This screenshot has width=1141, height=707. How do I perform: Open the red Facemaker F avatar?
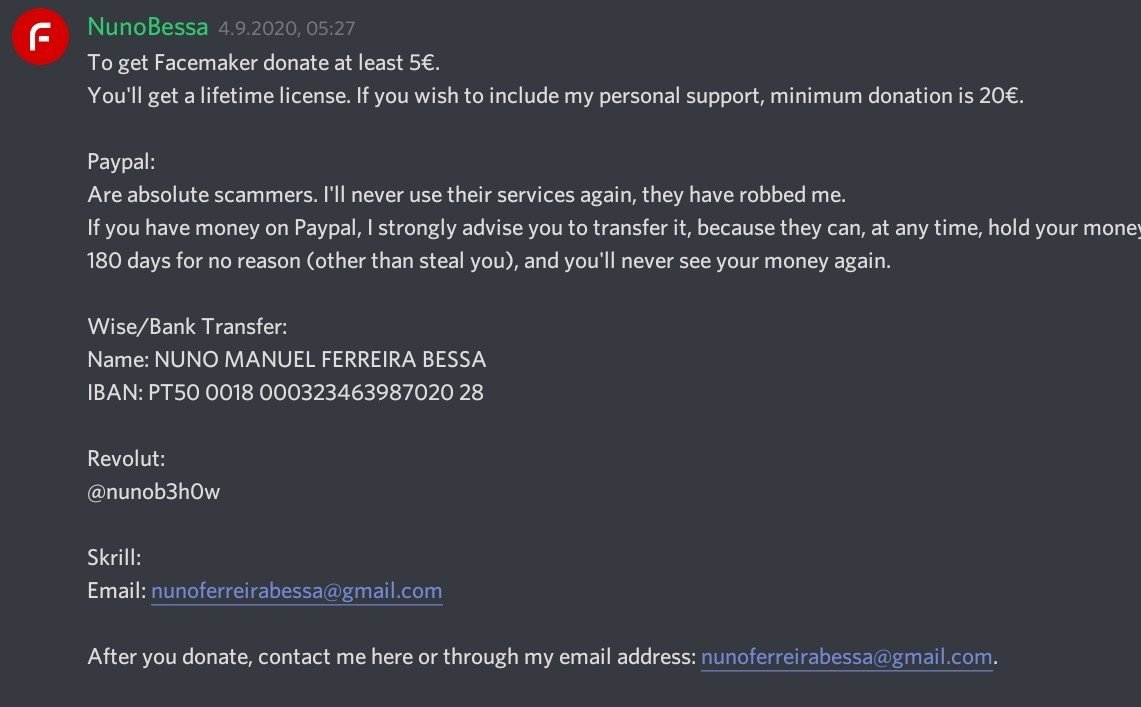click(x=40, y=37)
